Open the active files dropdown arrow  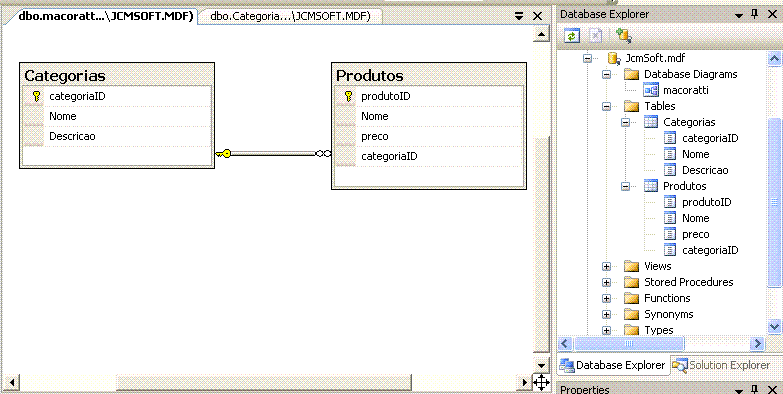[x=519, y=16]
